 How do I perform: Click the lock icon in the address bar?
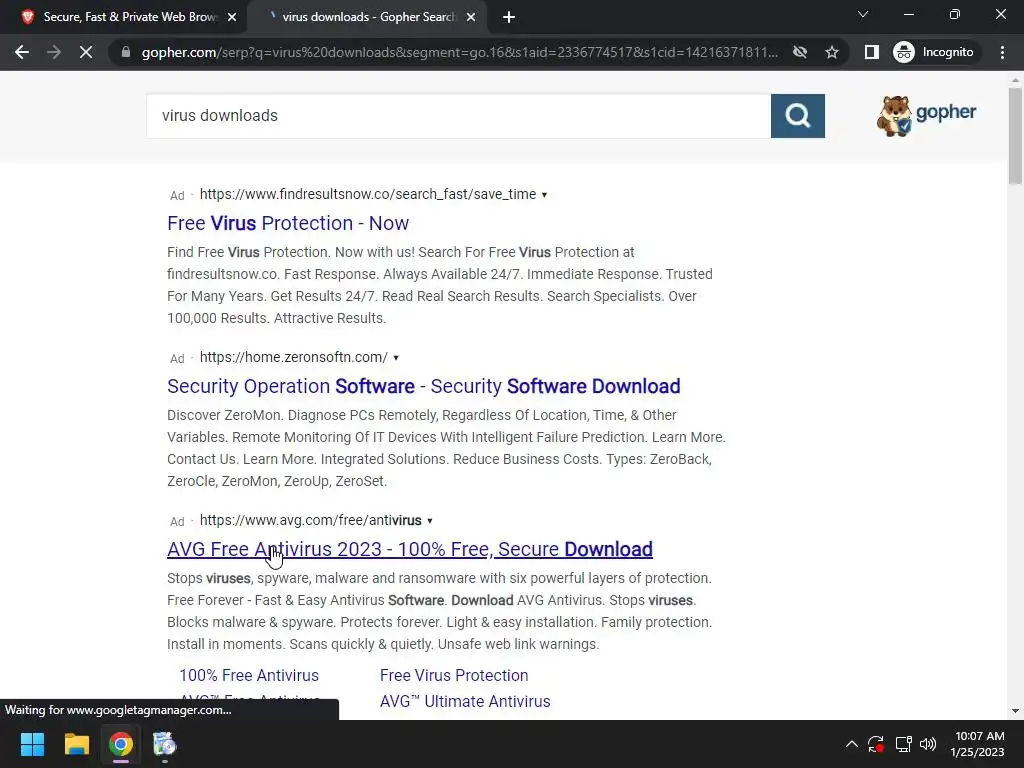tap(126, 52)
